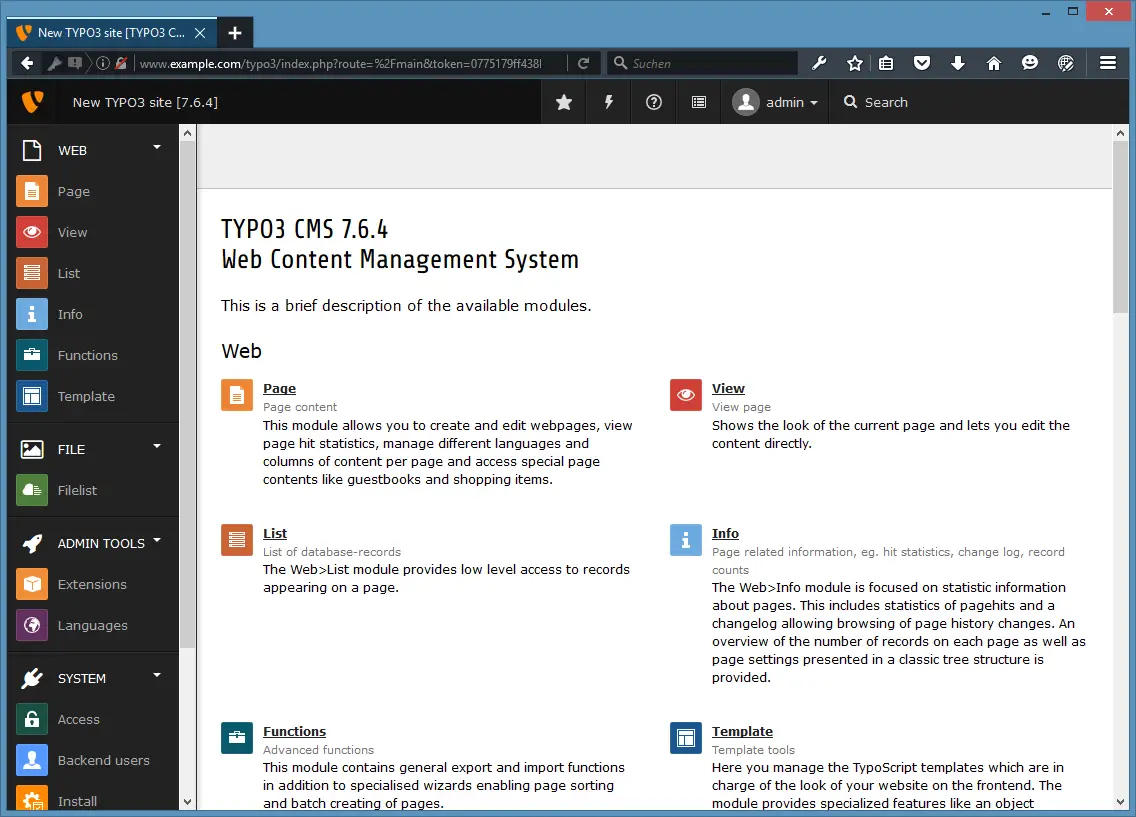Open the admin user dropdown
Image resolution: width=1136 pixels, height=817 pixels.
click(x=775, y=102)
